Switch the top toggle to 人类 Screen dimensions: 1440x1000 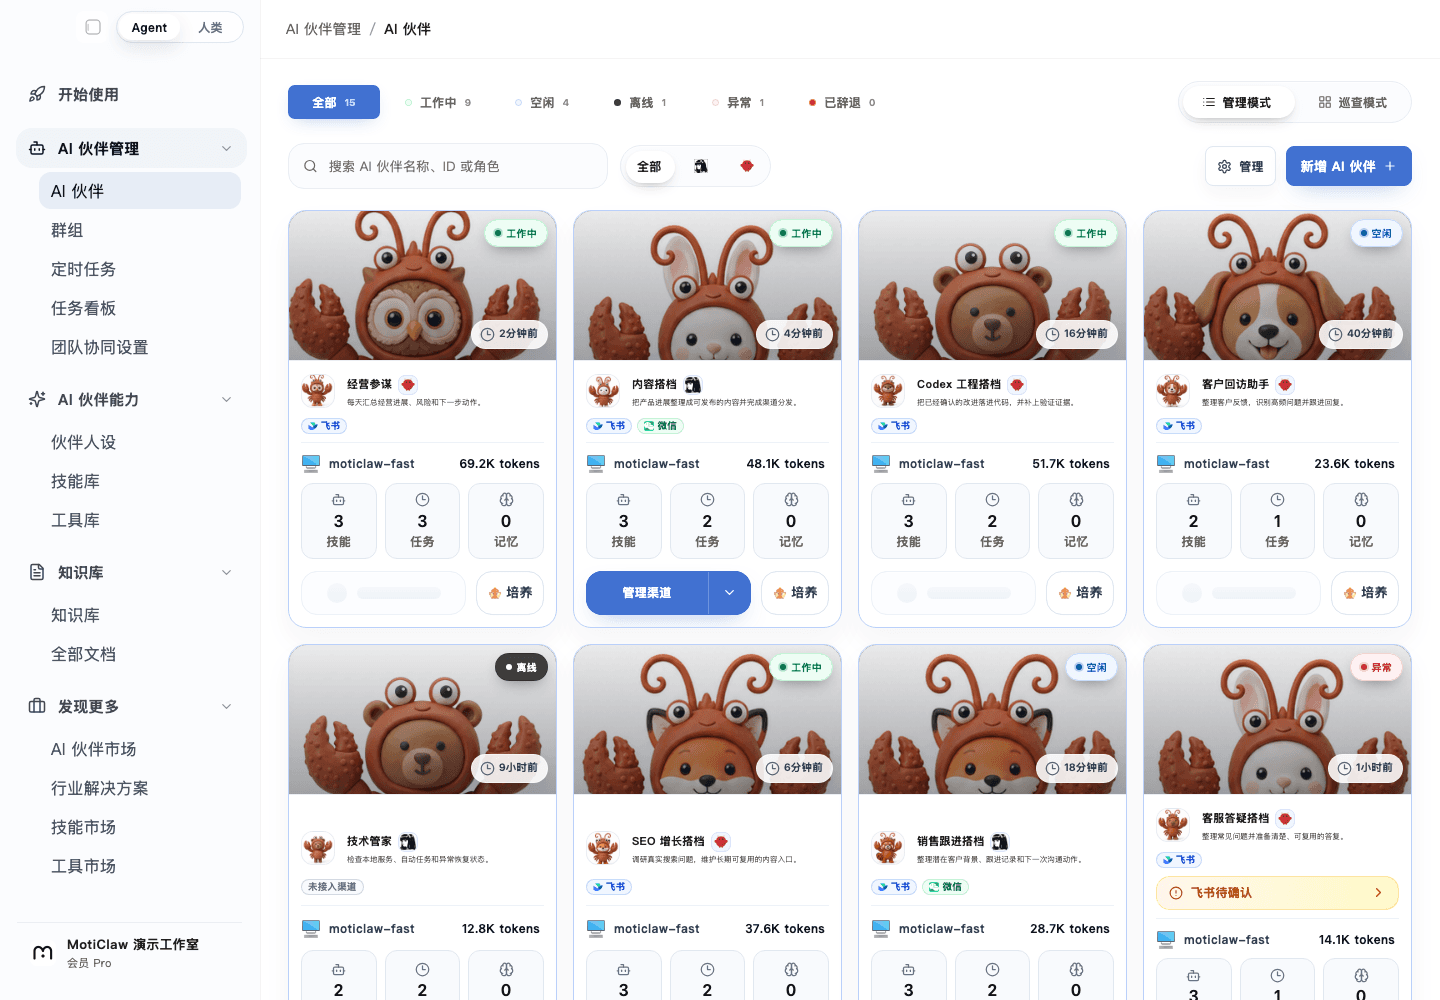click(x=210, y=27)
